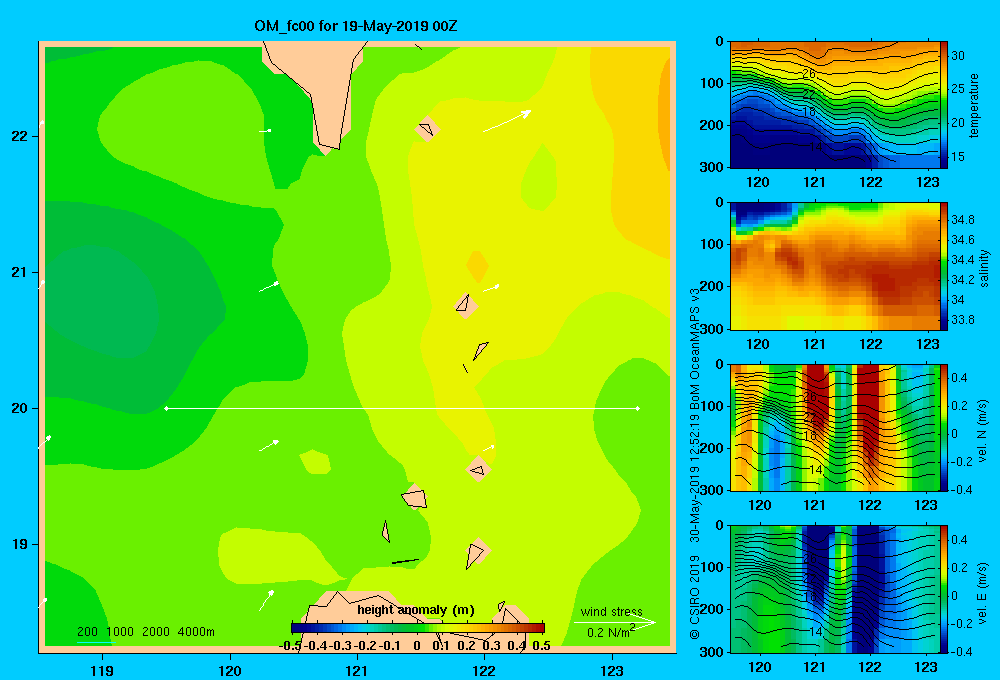Click the 26 isotherm label in temperature panel

tap(809, 74)
